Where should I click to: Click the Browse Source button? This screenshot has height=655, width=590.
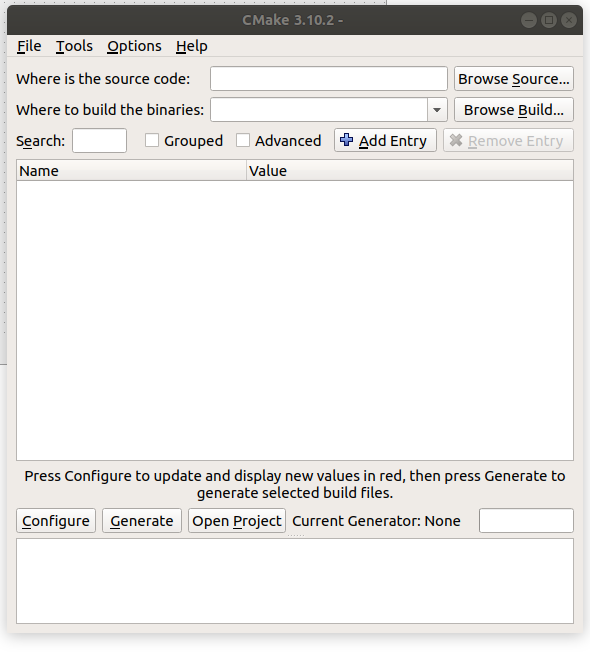click(x=514, y=79)
